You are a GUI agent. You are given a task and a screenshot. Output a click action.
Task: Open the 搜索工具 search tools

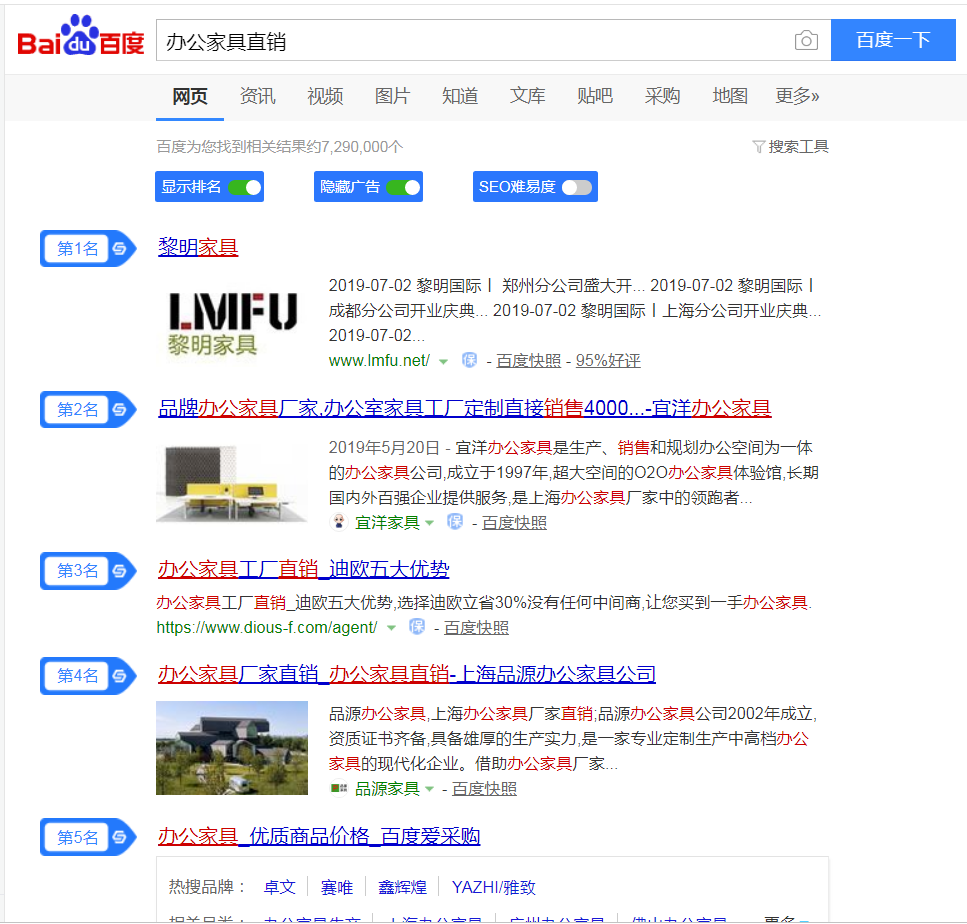pyautogui.click(x=798, y=147)
